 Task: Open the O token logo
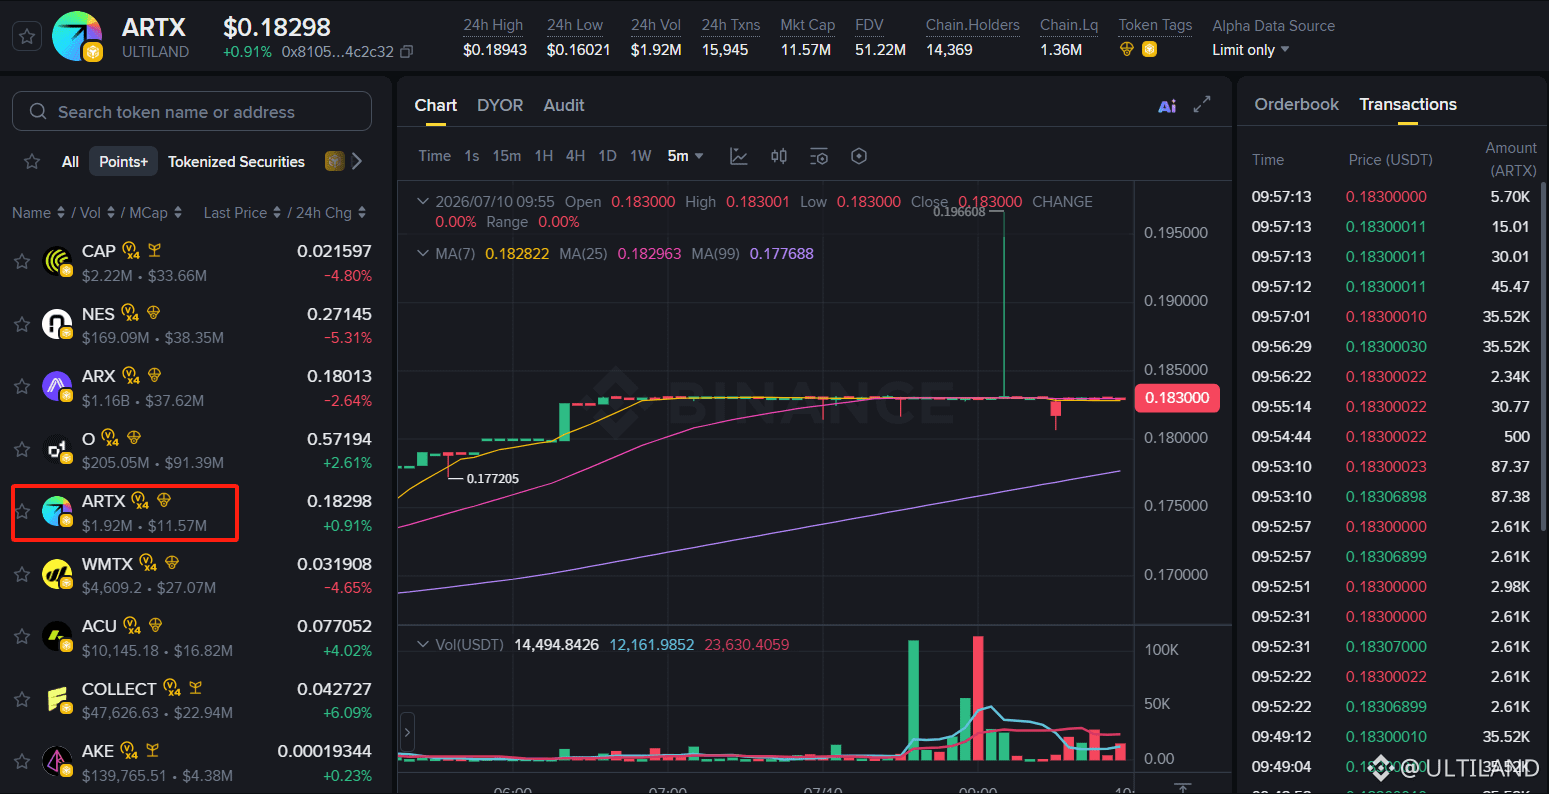click(57, 449)
